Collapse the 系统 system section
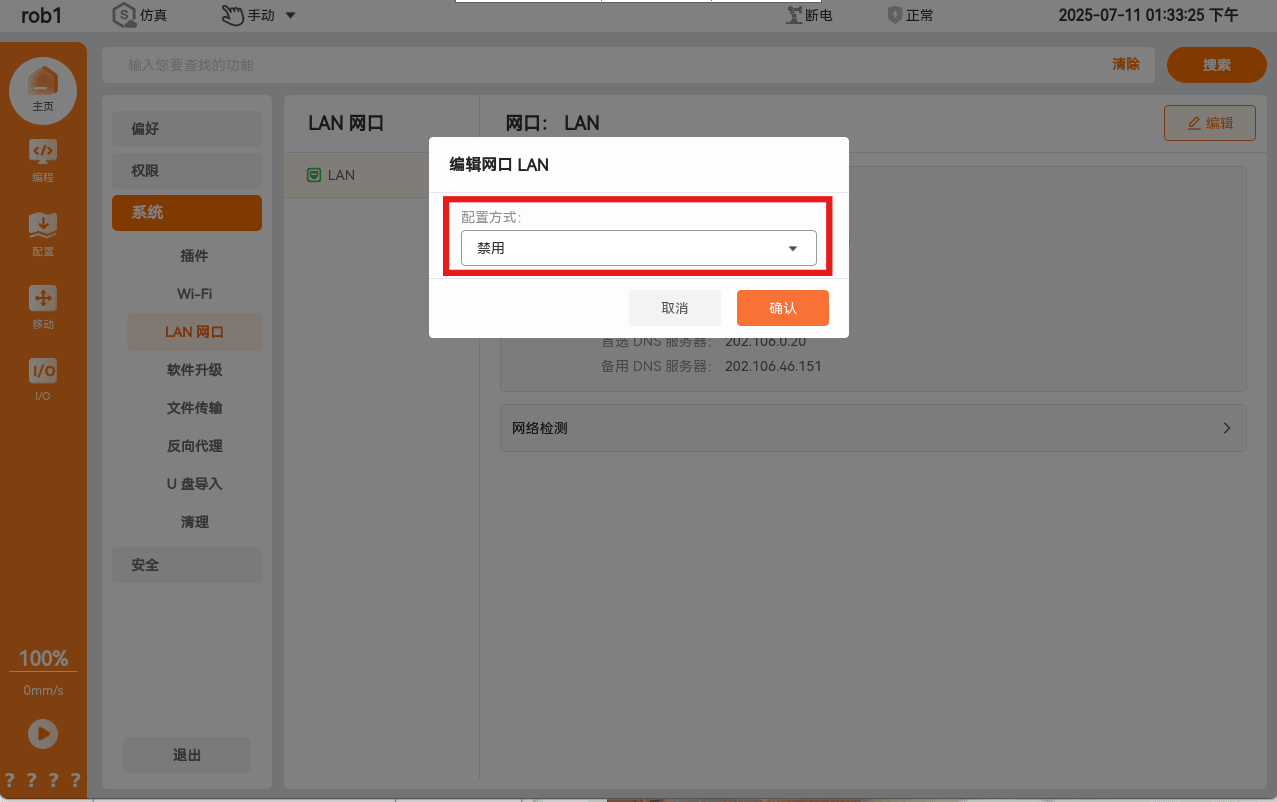 (187, 213)
